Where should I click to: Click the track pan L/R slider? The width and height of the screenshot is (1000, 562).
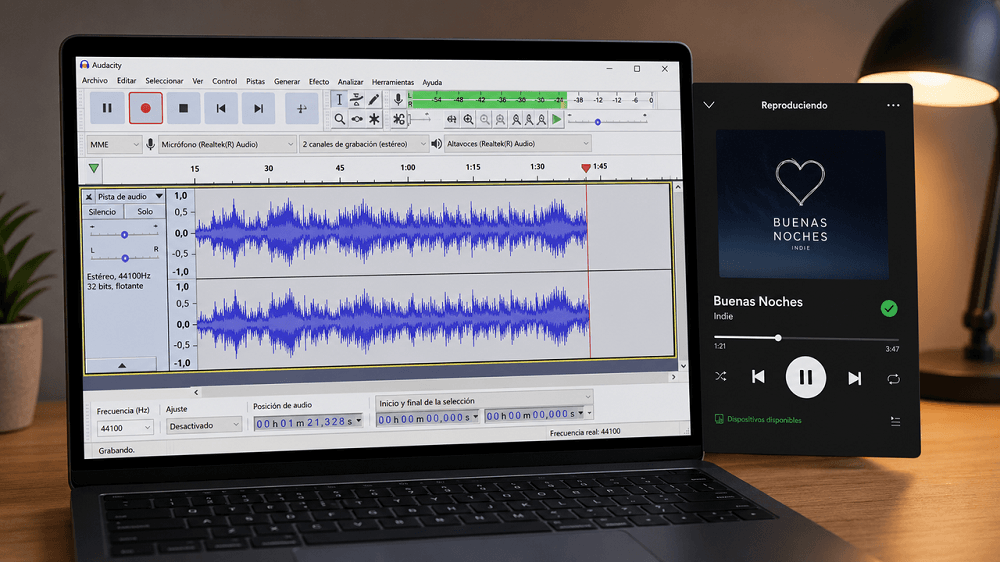125,258
